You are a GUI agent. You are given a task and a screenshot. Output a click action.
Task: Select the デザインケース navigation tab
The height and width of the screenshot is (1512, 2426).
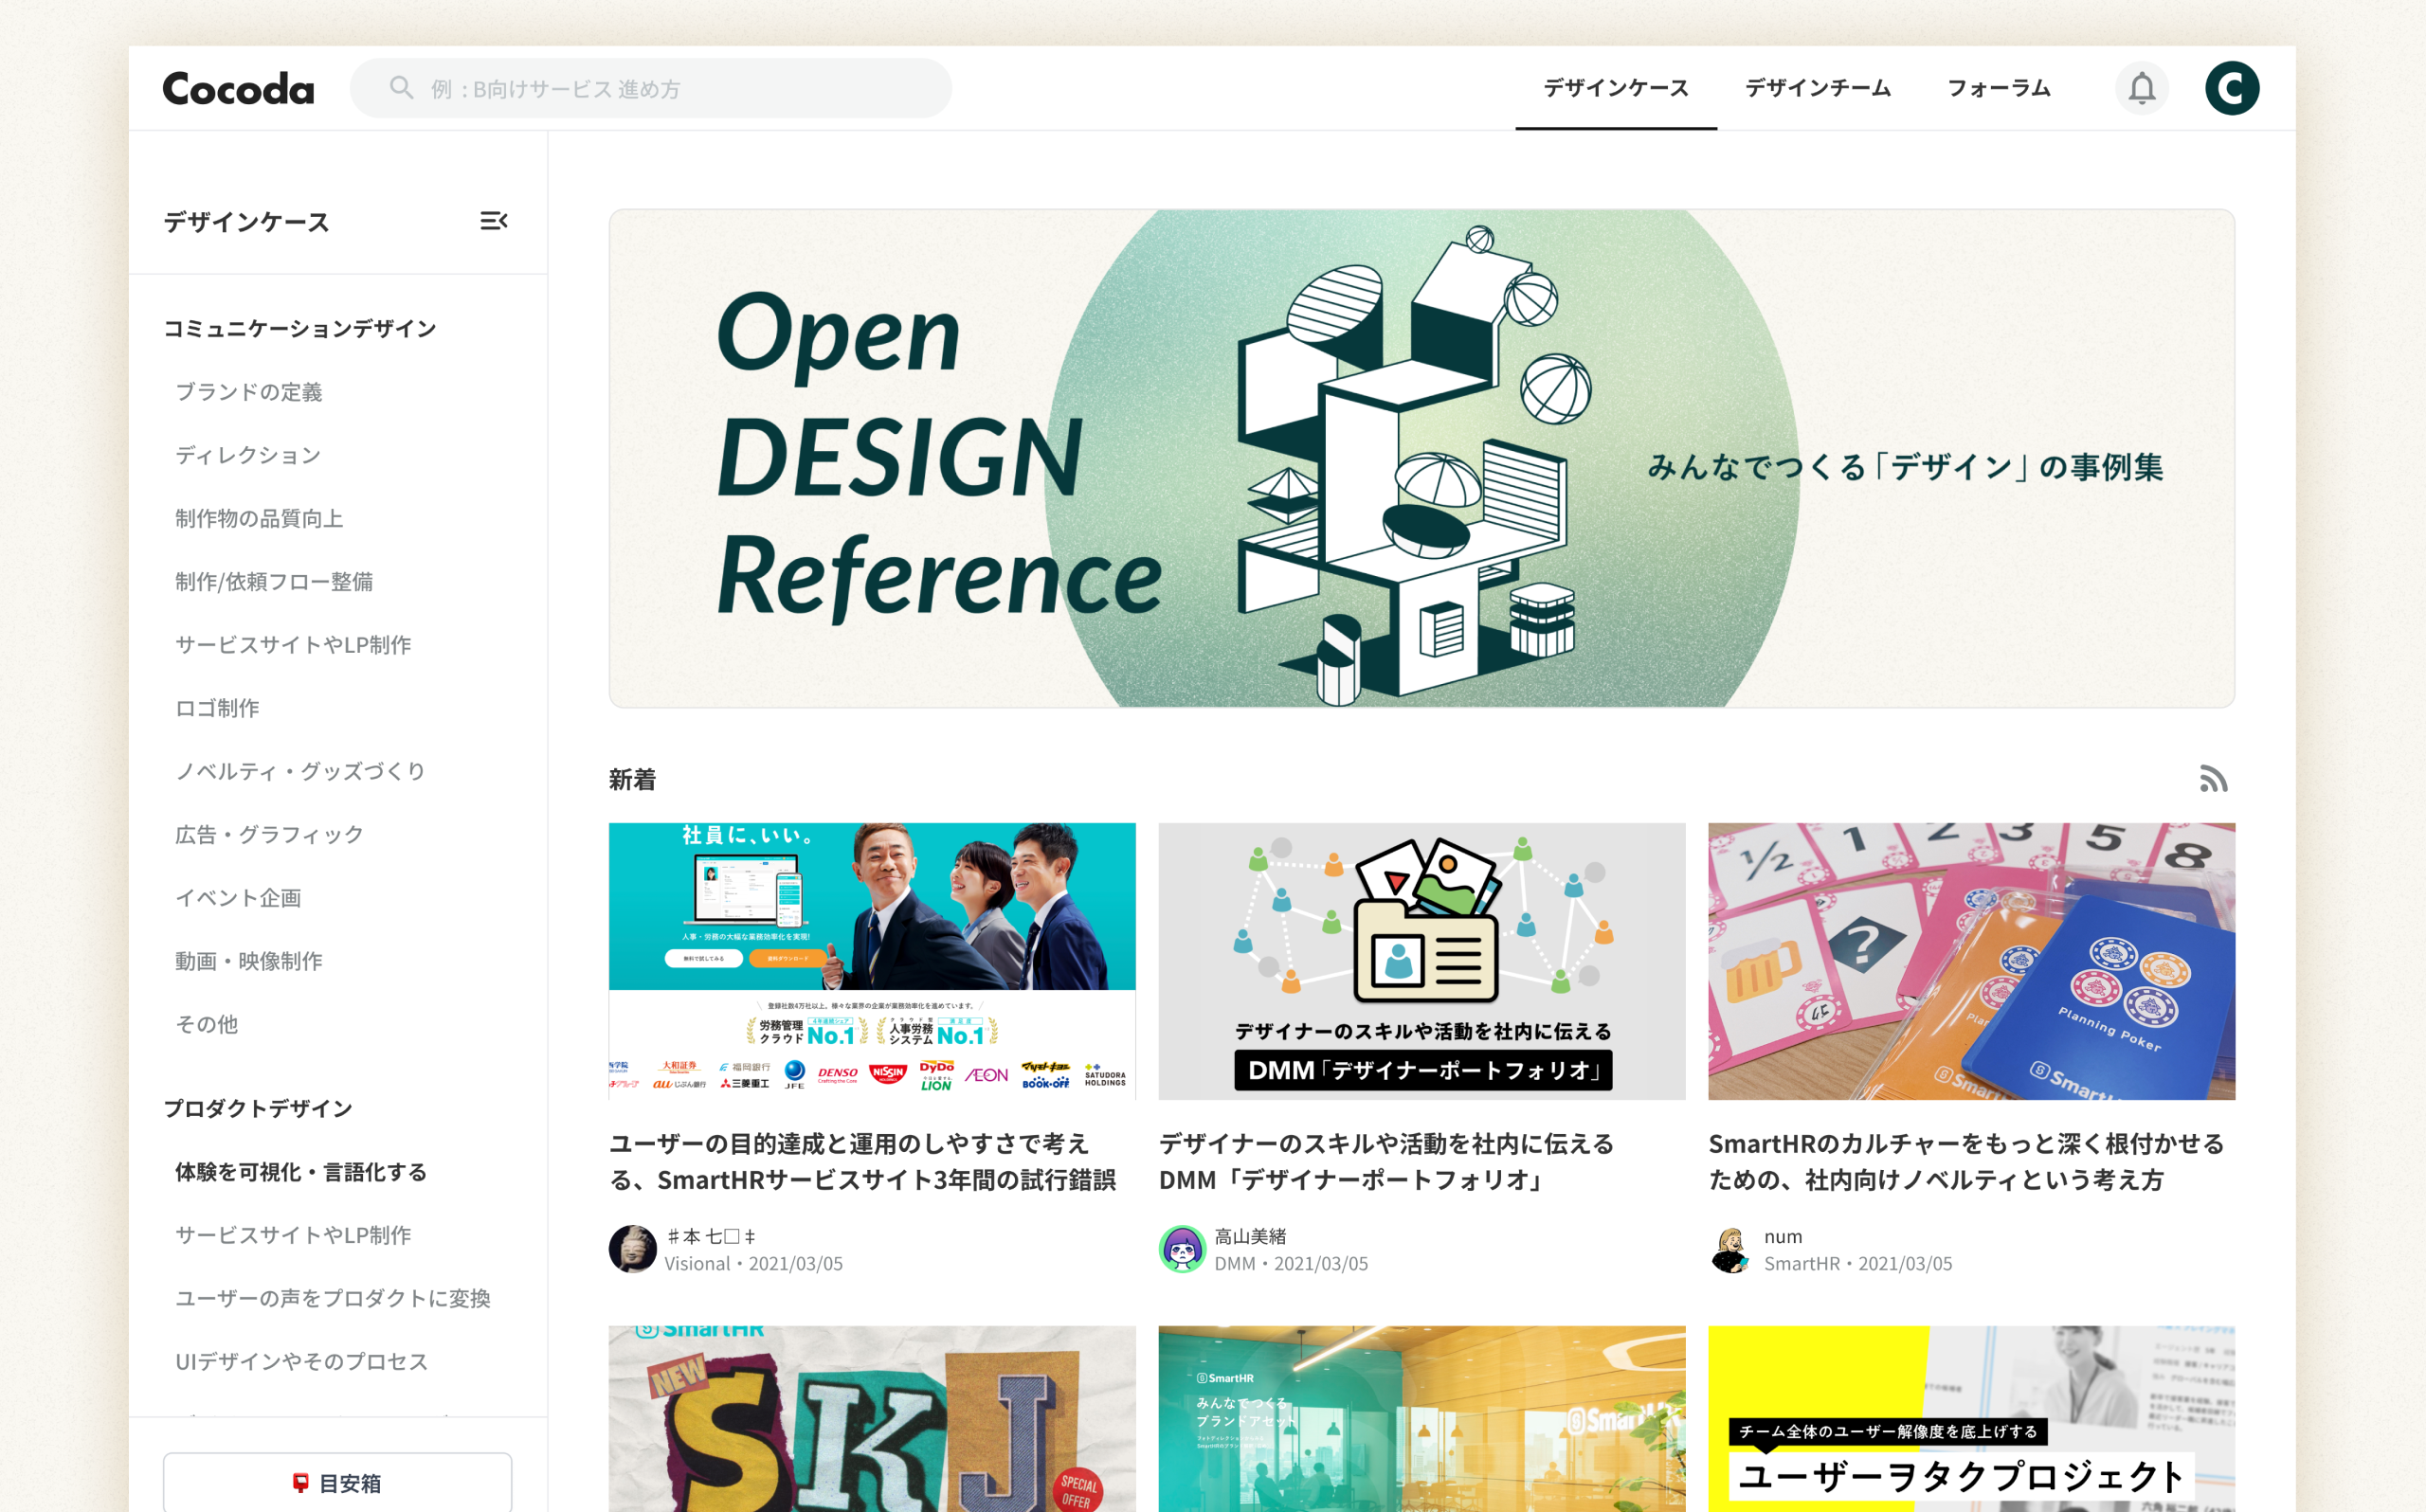click(1615, 88)
